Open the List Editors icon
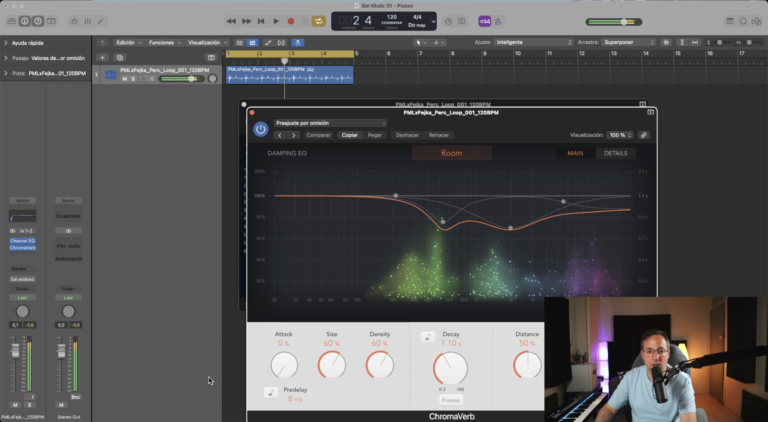This screenshot has width=768, height=422. click(x=730, y=22)
